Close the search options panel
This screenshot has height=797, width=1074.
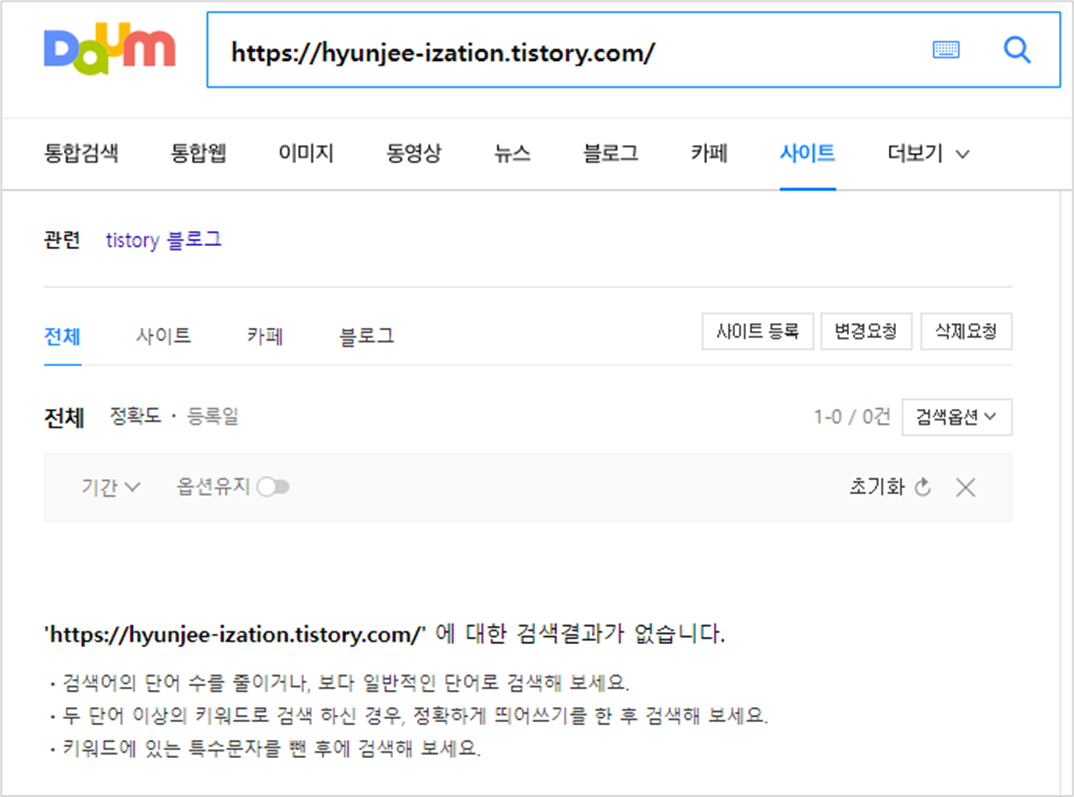(x=966, y=487)
